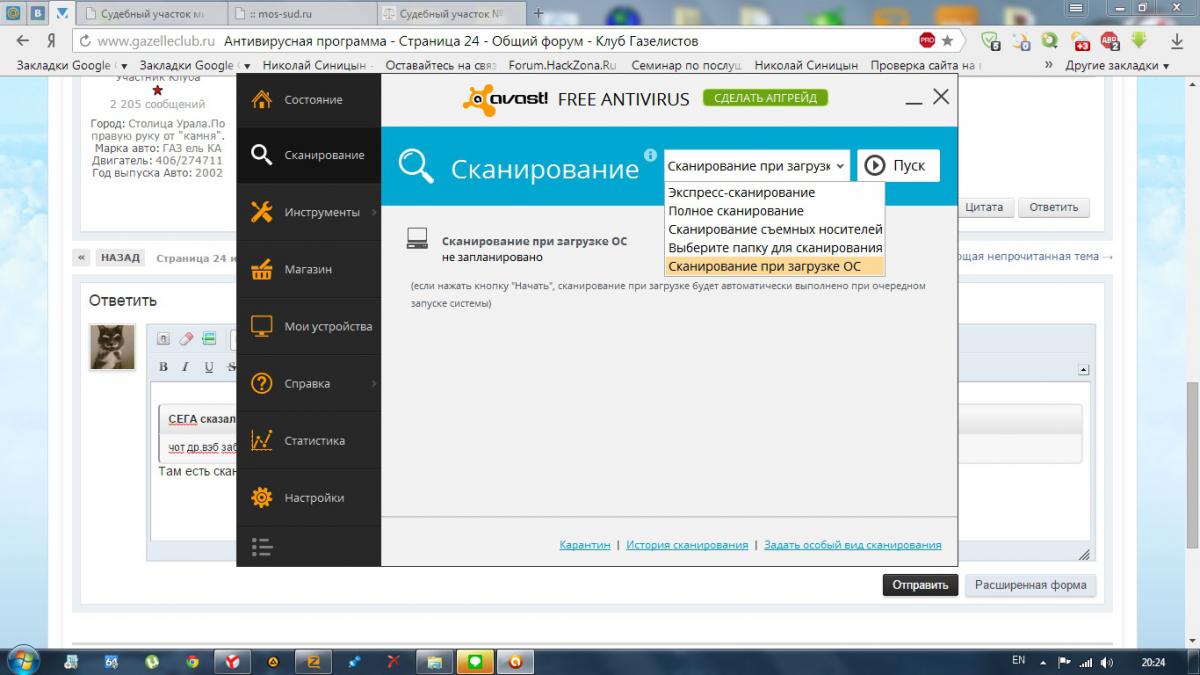Viewport: 1200px width, 675px height.
Task: Go to Магазин in the Avast sidebar
Action: [x=309, y=269]
